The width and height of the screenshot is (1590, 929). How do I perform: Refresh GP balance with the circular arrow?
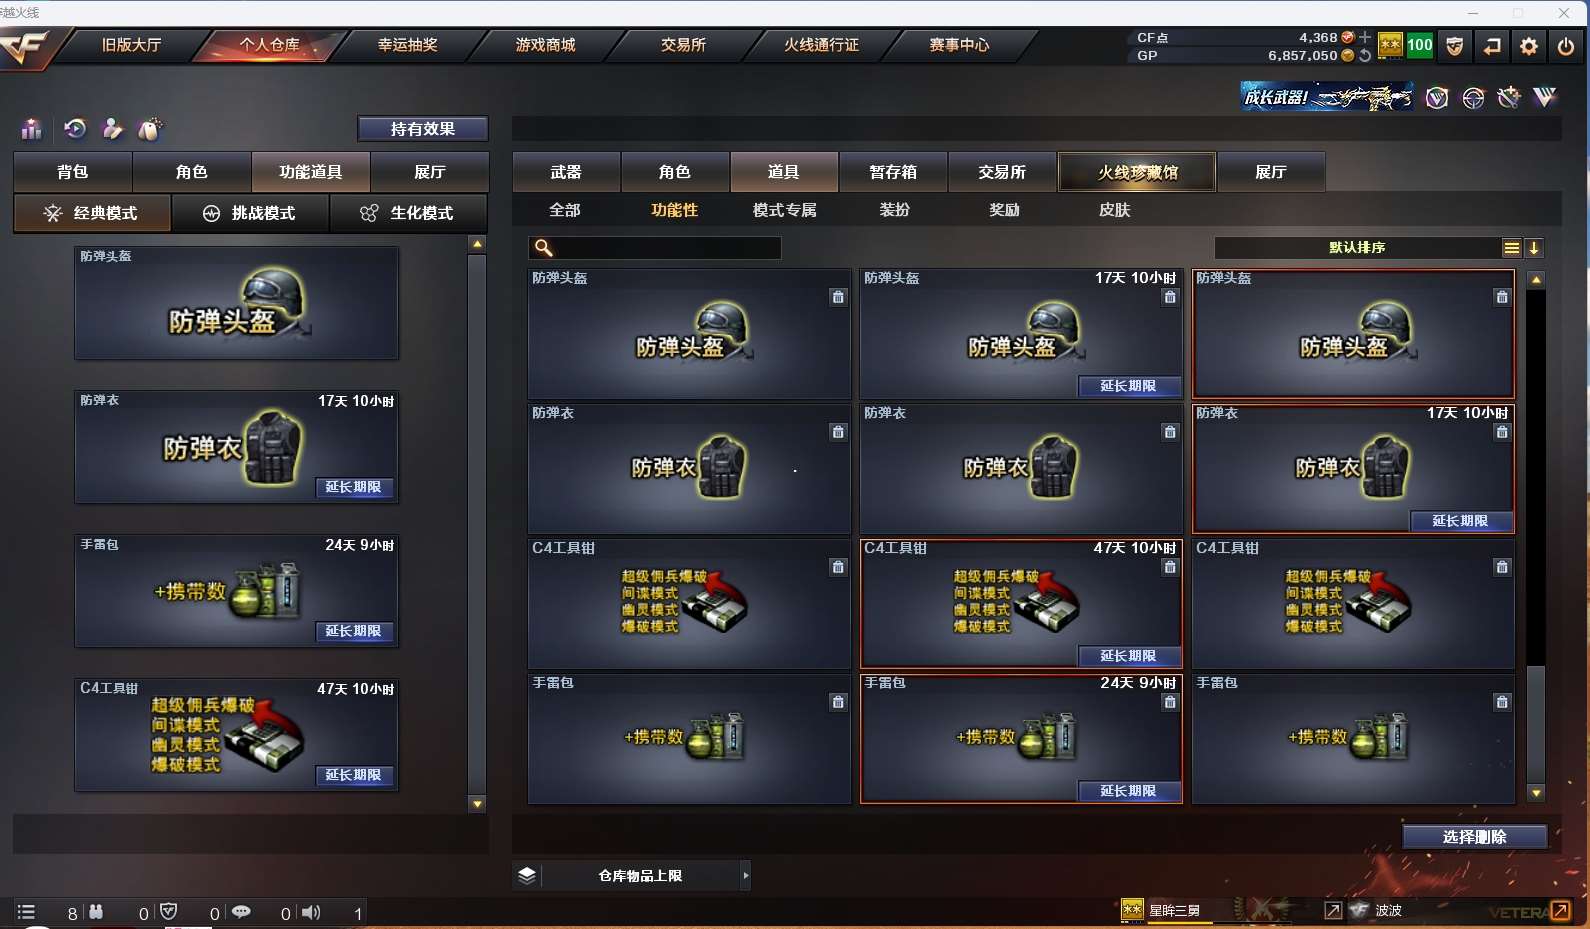coord(1365,56)
